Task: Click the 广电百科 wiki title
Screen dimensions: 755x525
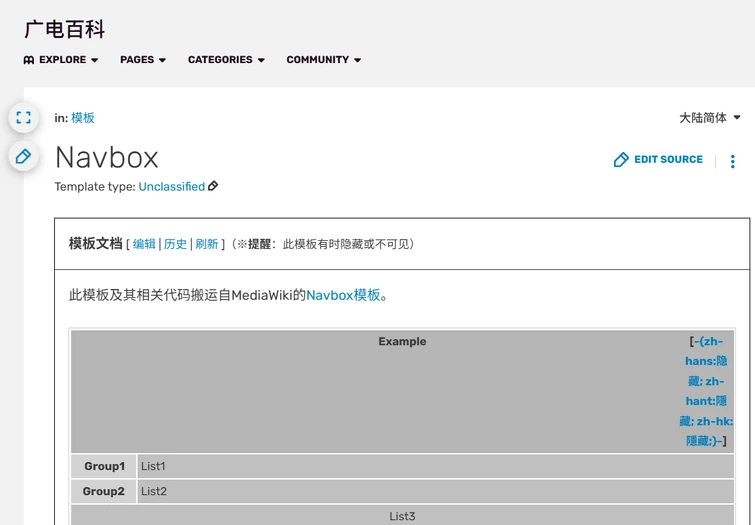Action: click(65, 29)
